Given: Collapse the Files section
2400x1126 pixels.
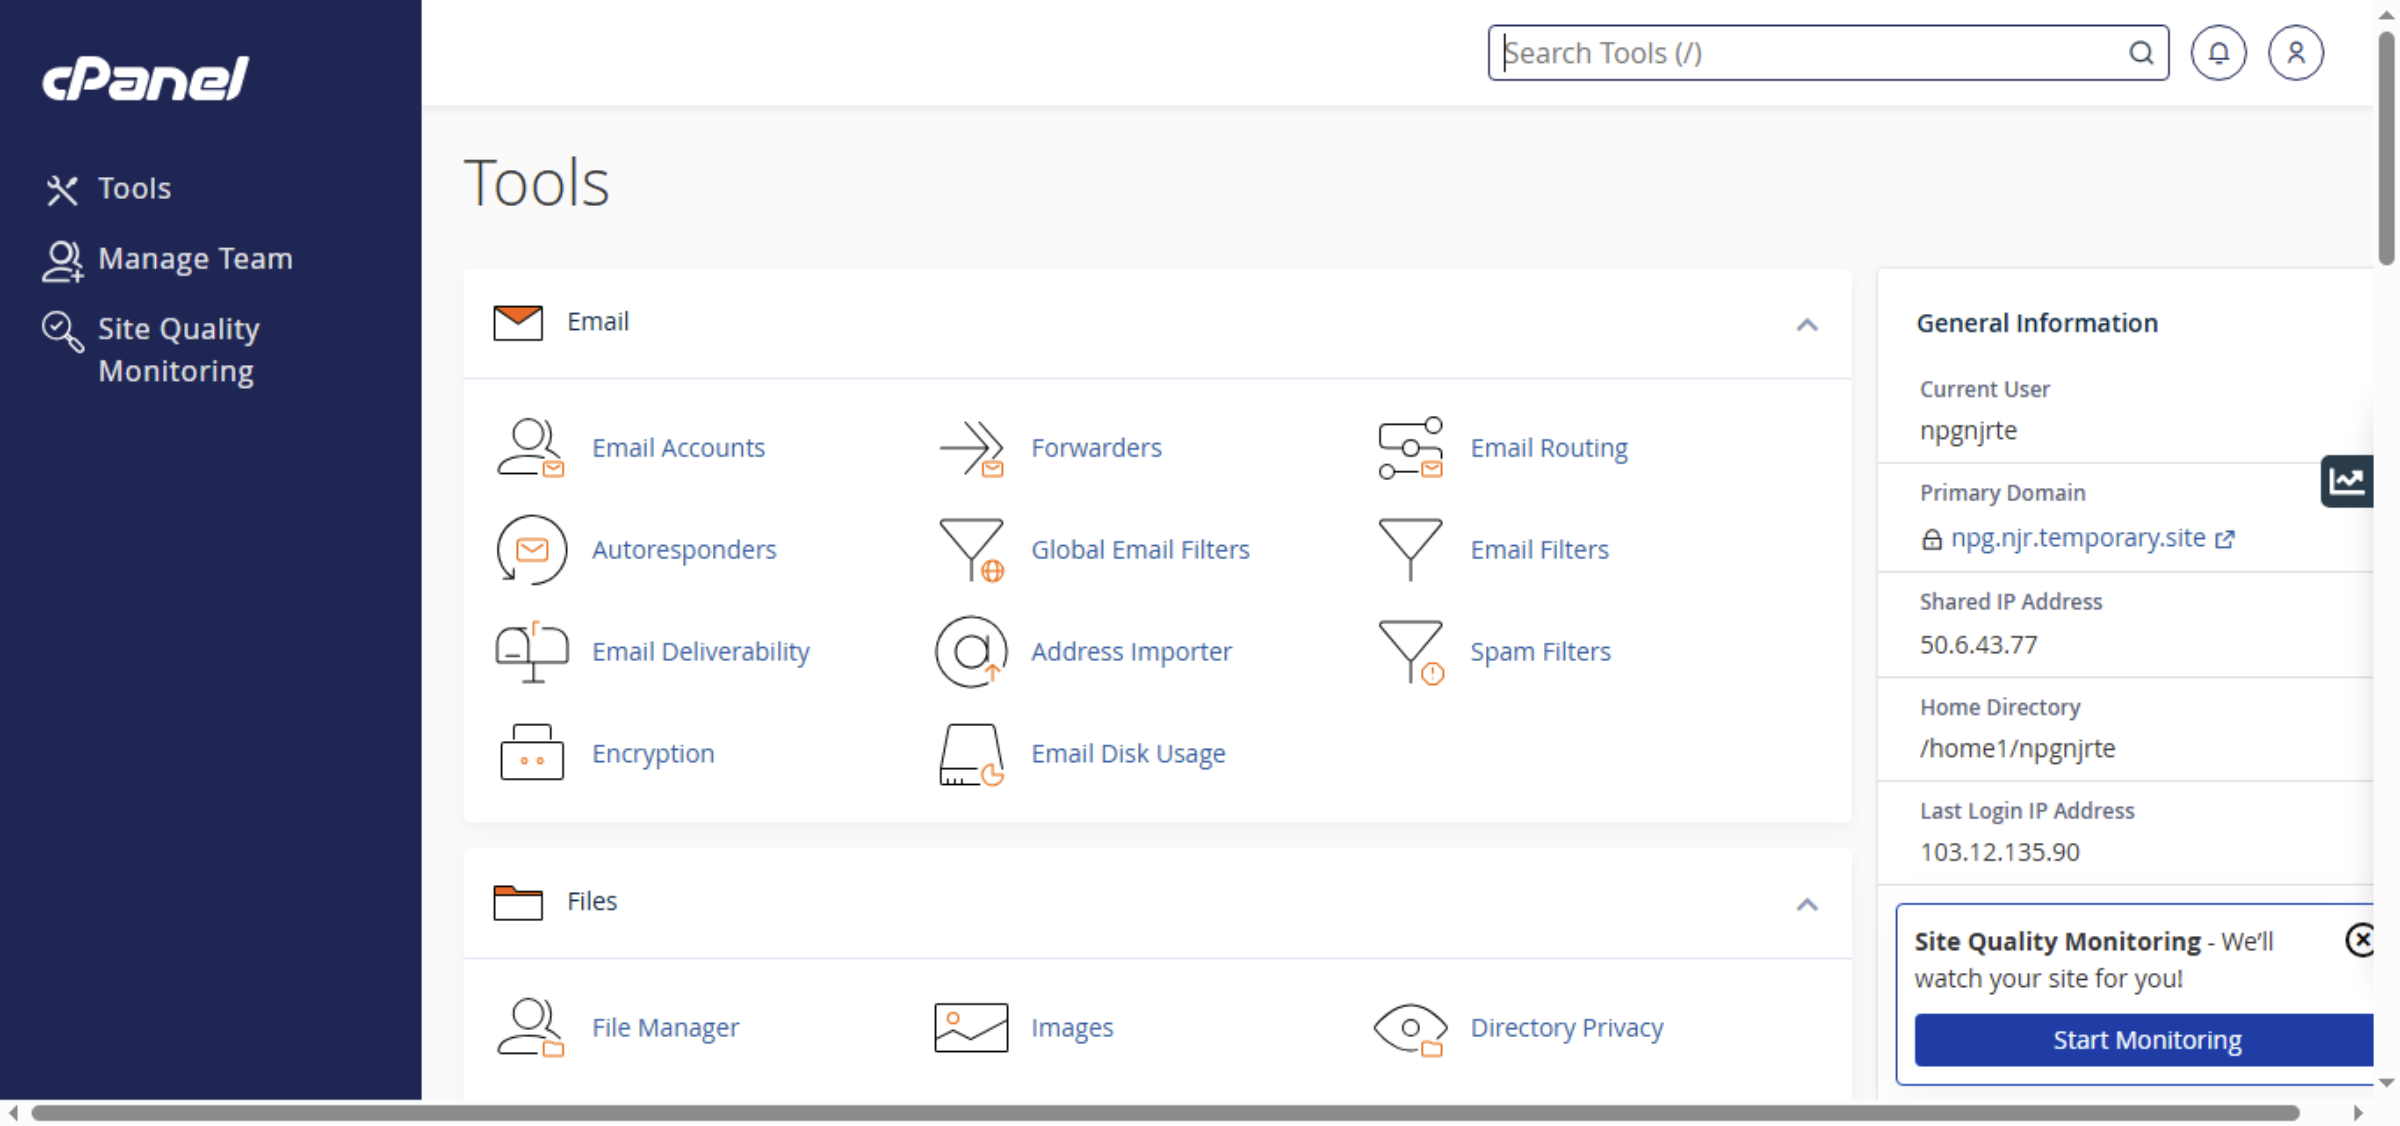Looking at the screenshot, I should [x=1806, y=904].
